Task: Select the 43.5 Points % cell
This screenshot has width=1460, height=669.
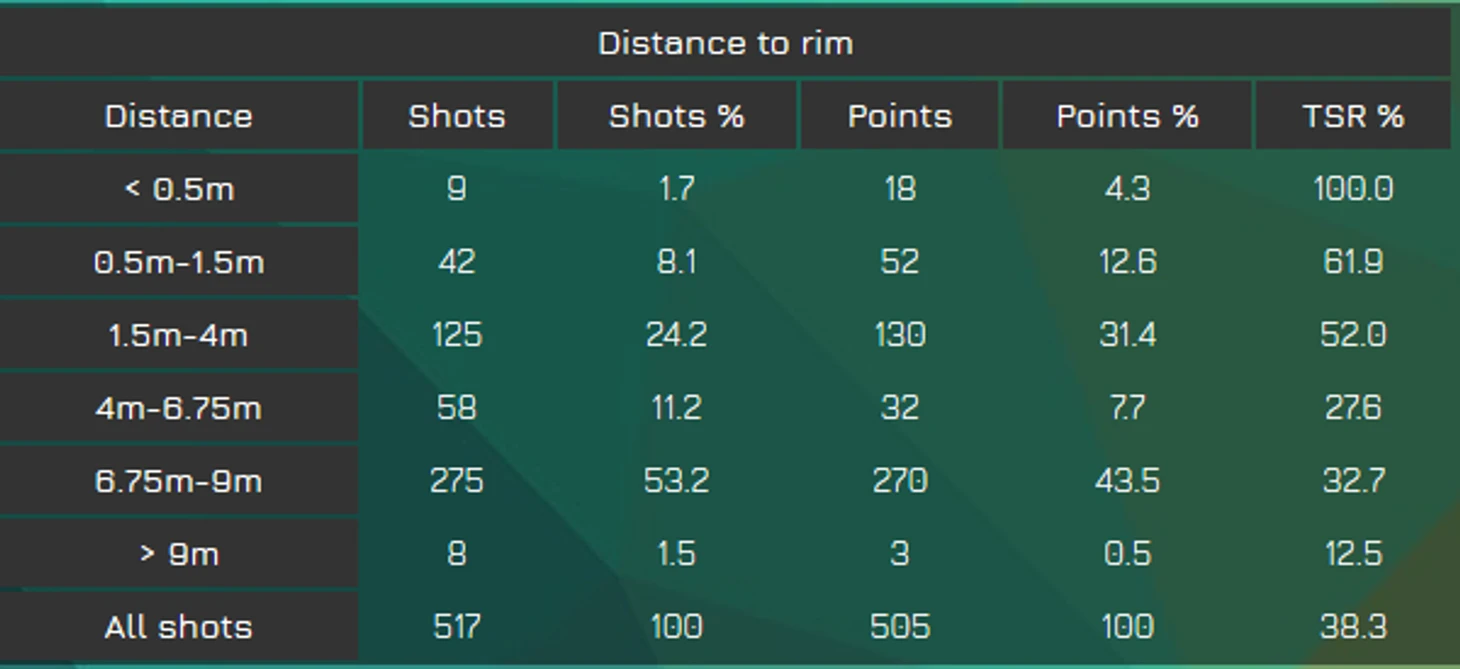Action: (x=1127, y=481)
